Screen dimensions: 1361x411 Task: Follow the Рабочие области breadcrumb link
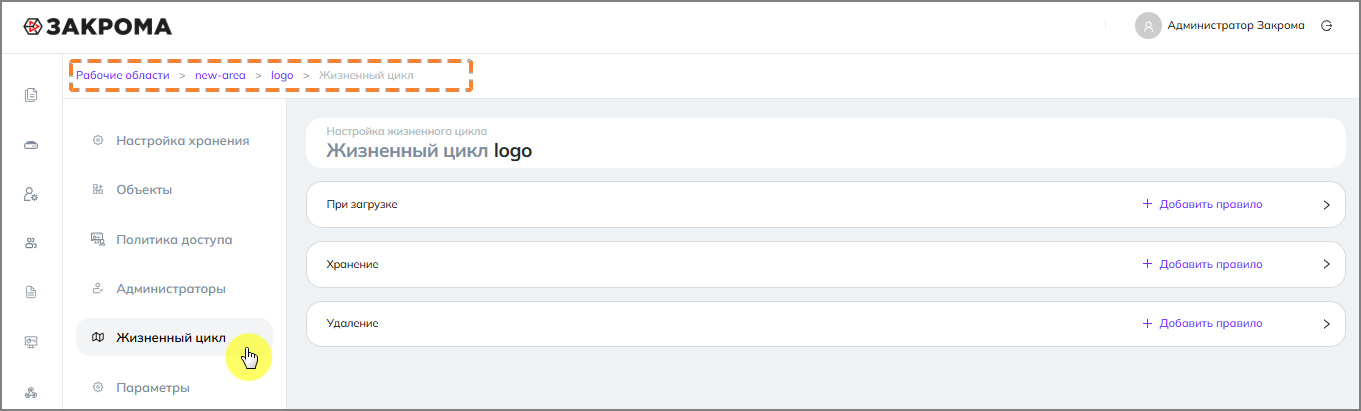[x=123, y=75]
